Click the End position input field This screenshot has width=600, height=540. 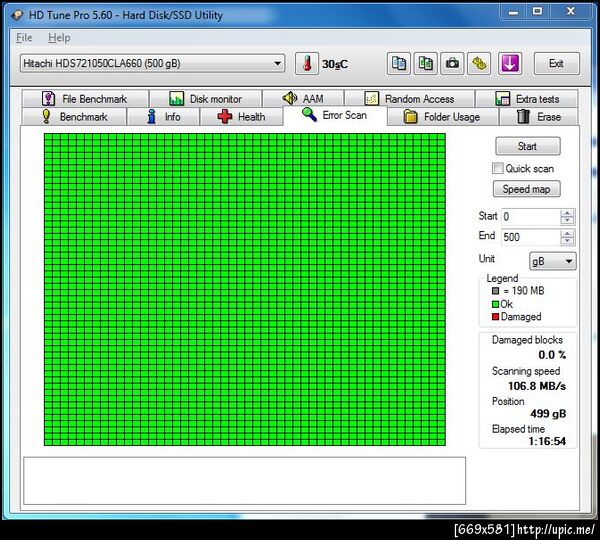[x=531, y=237]
